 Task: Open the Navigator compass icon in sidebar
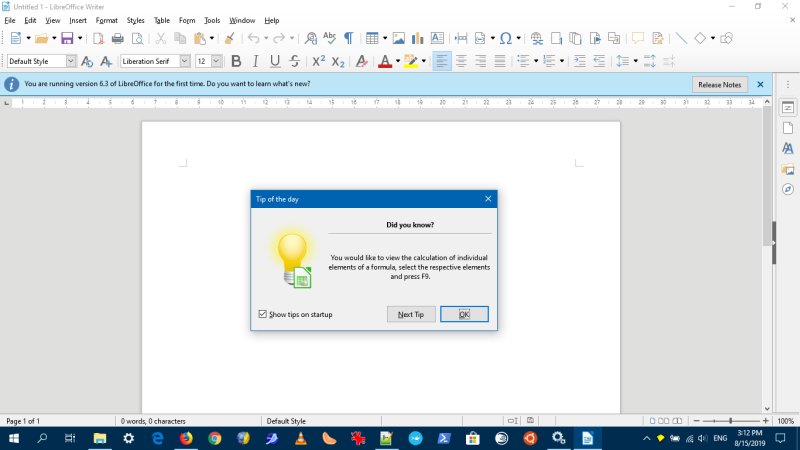tap(787, 189)
